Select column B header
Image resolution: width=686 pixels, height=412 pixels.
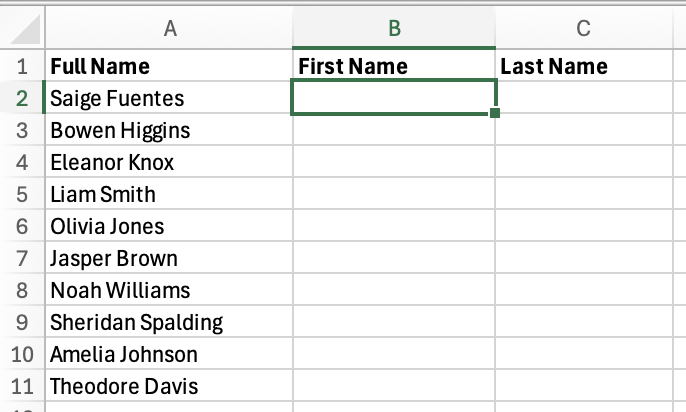[394, 29]
